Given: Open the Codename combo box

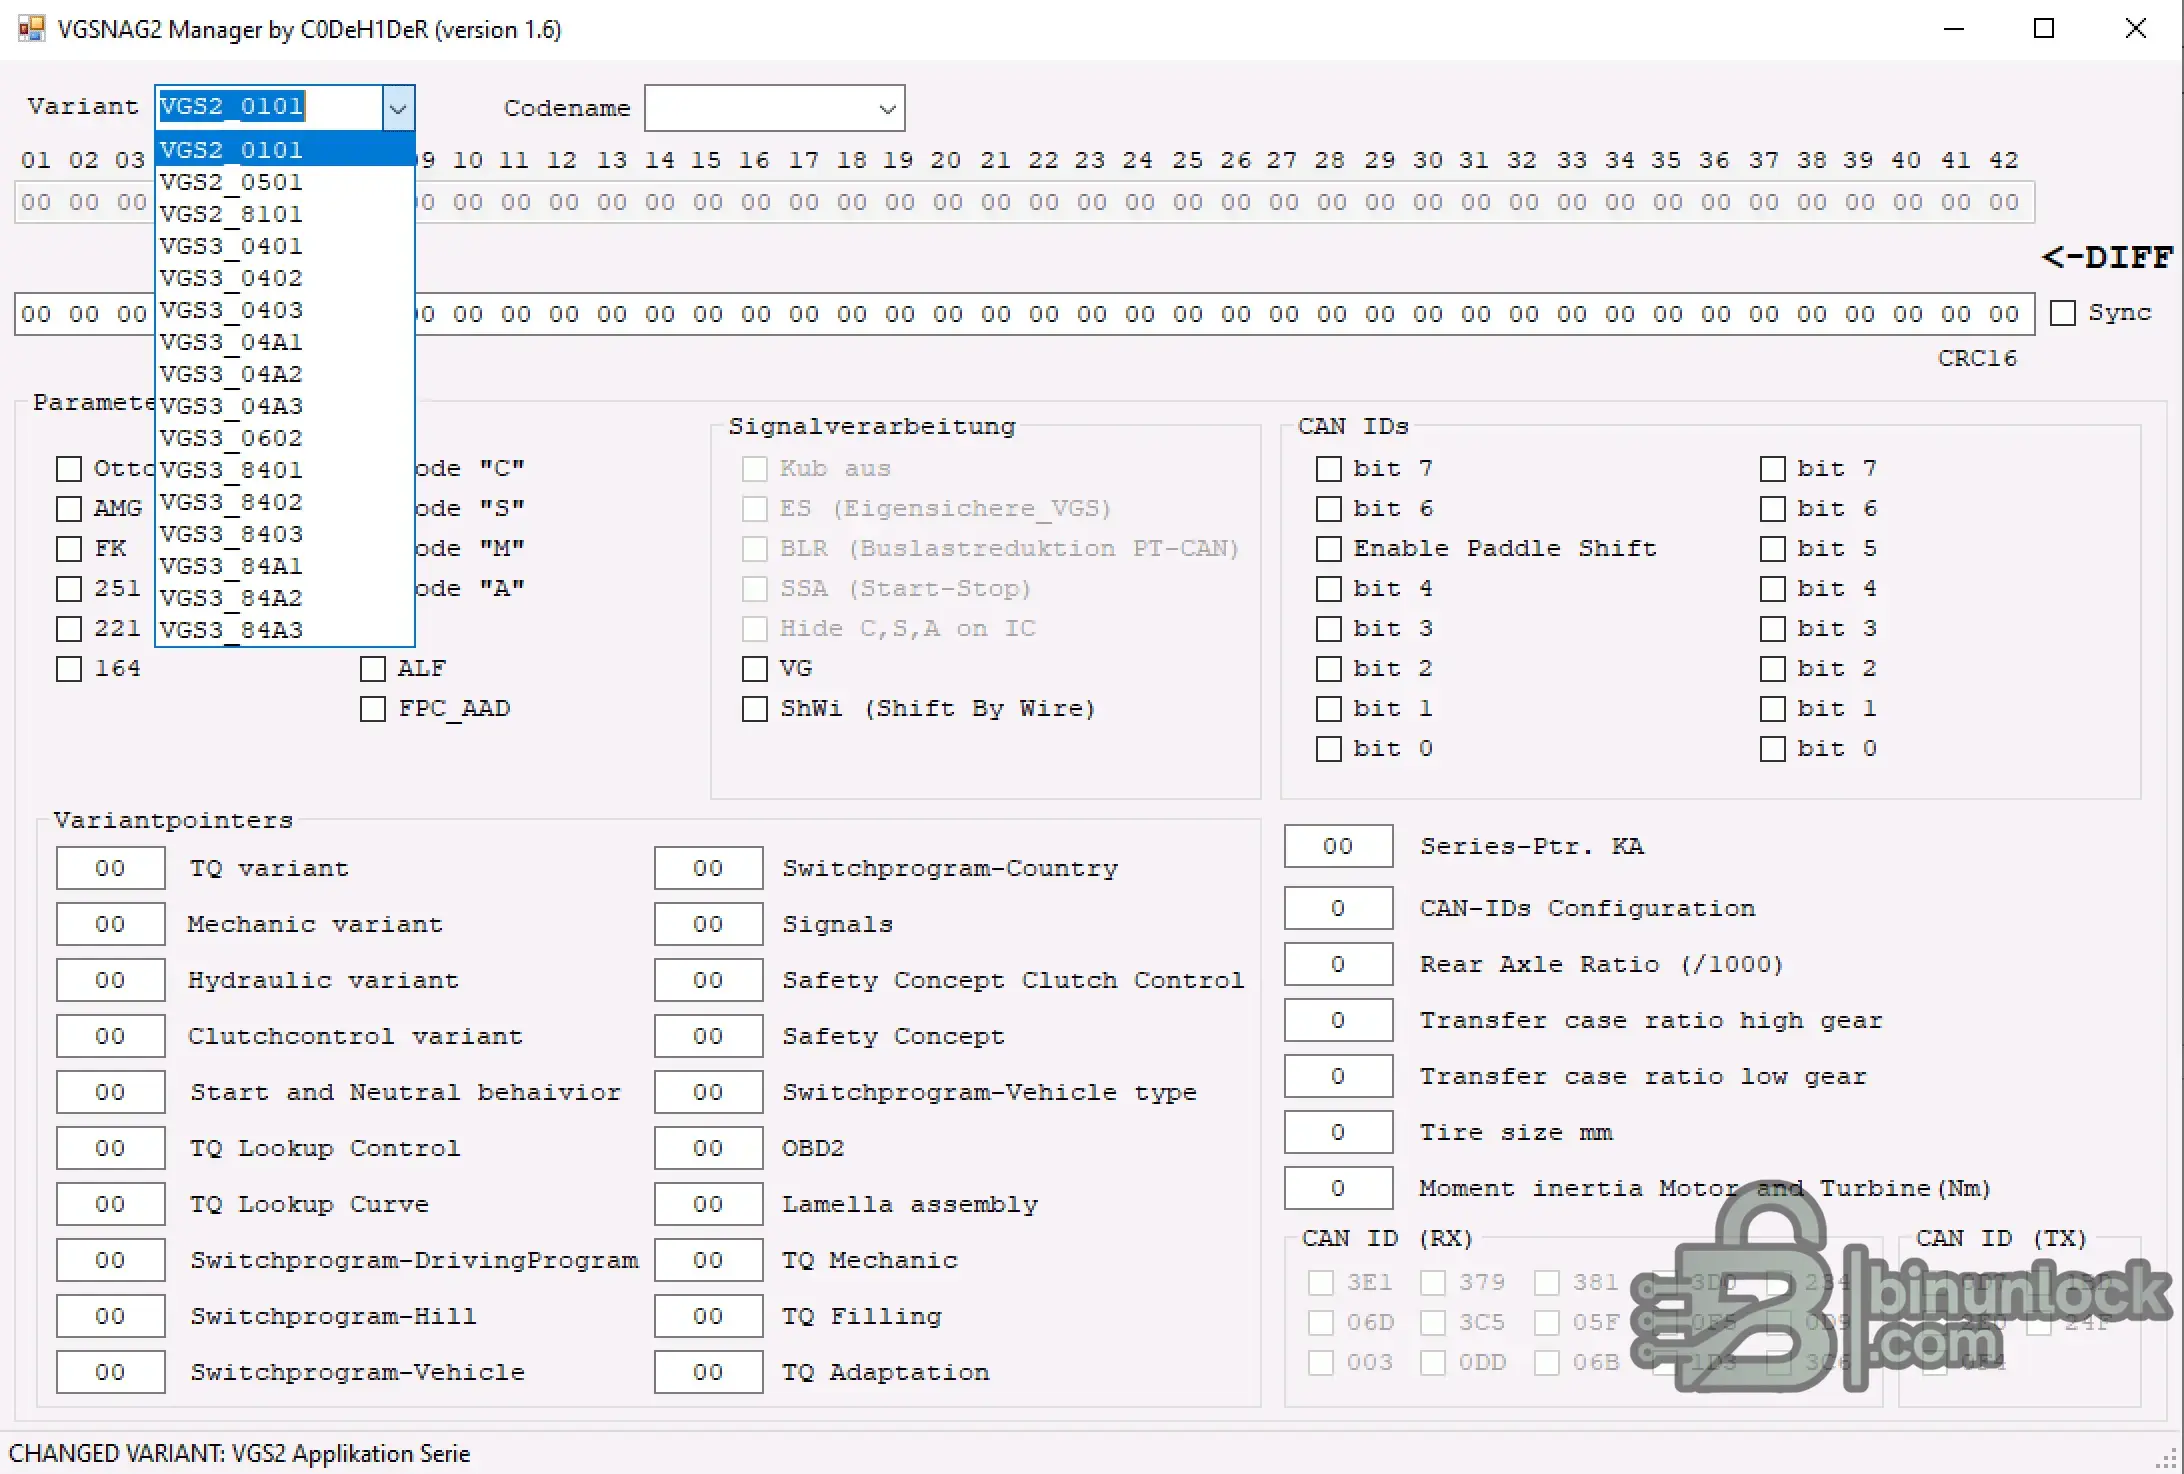Looking at the screenshot, I should point(774,108).
